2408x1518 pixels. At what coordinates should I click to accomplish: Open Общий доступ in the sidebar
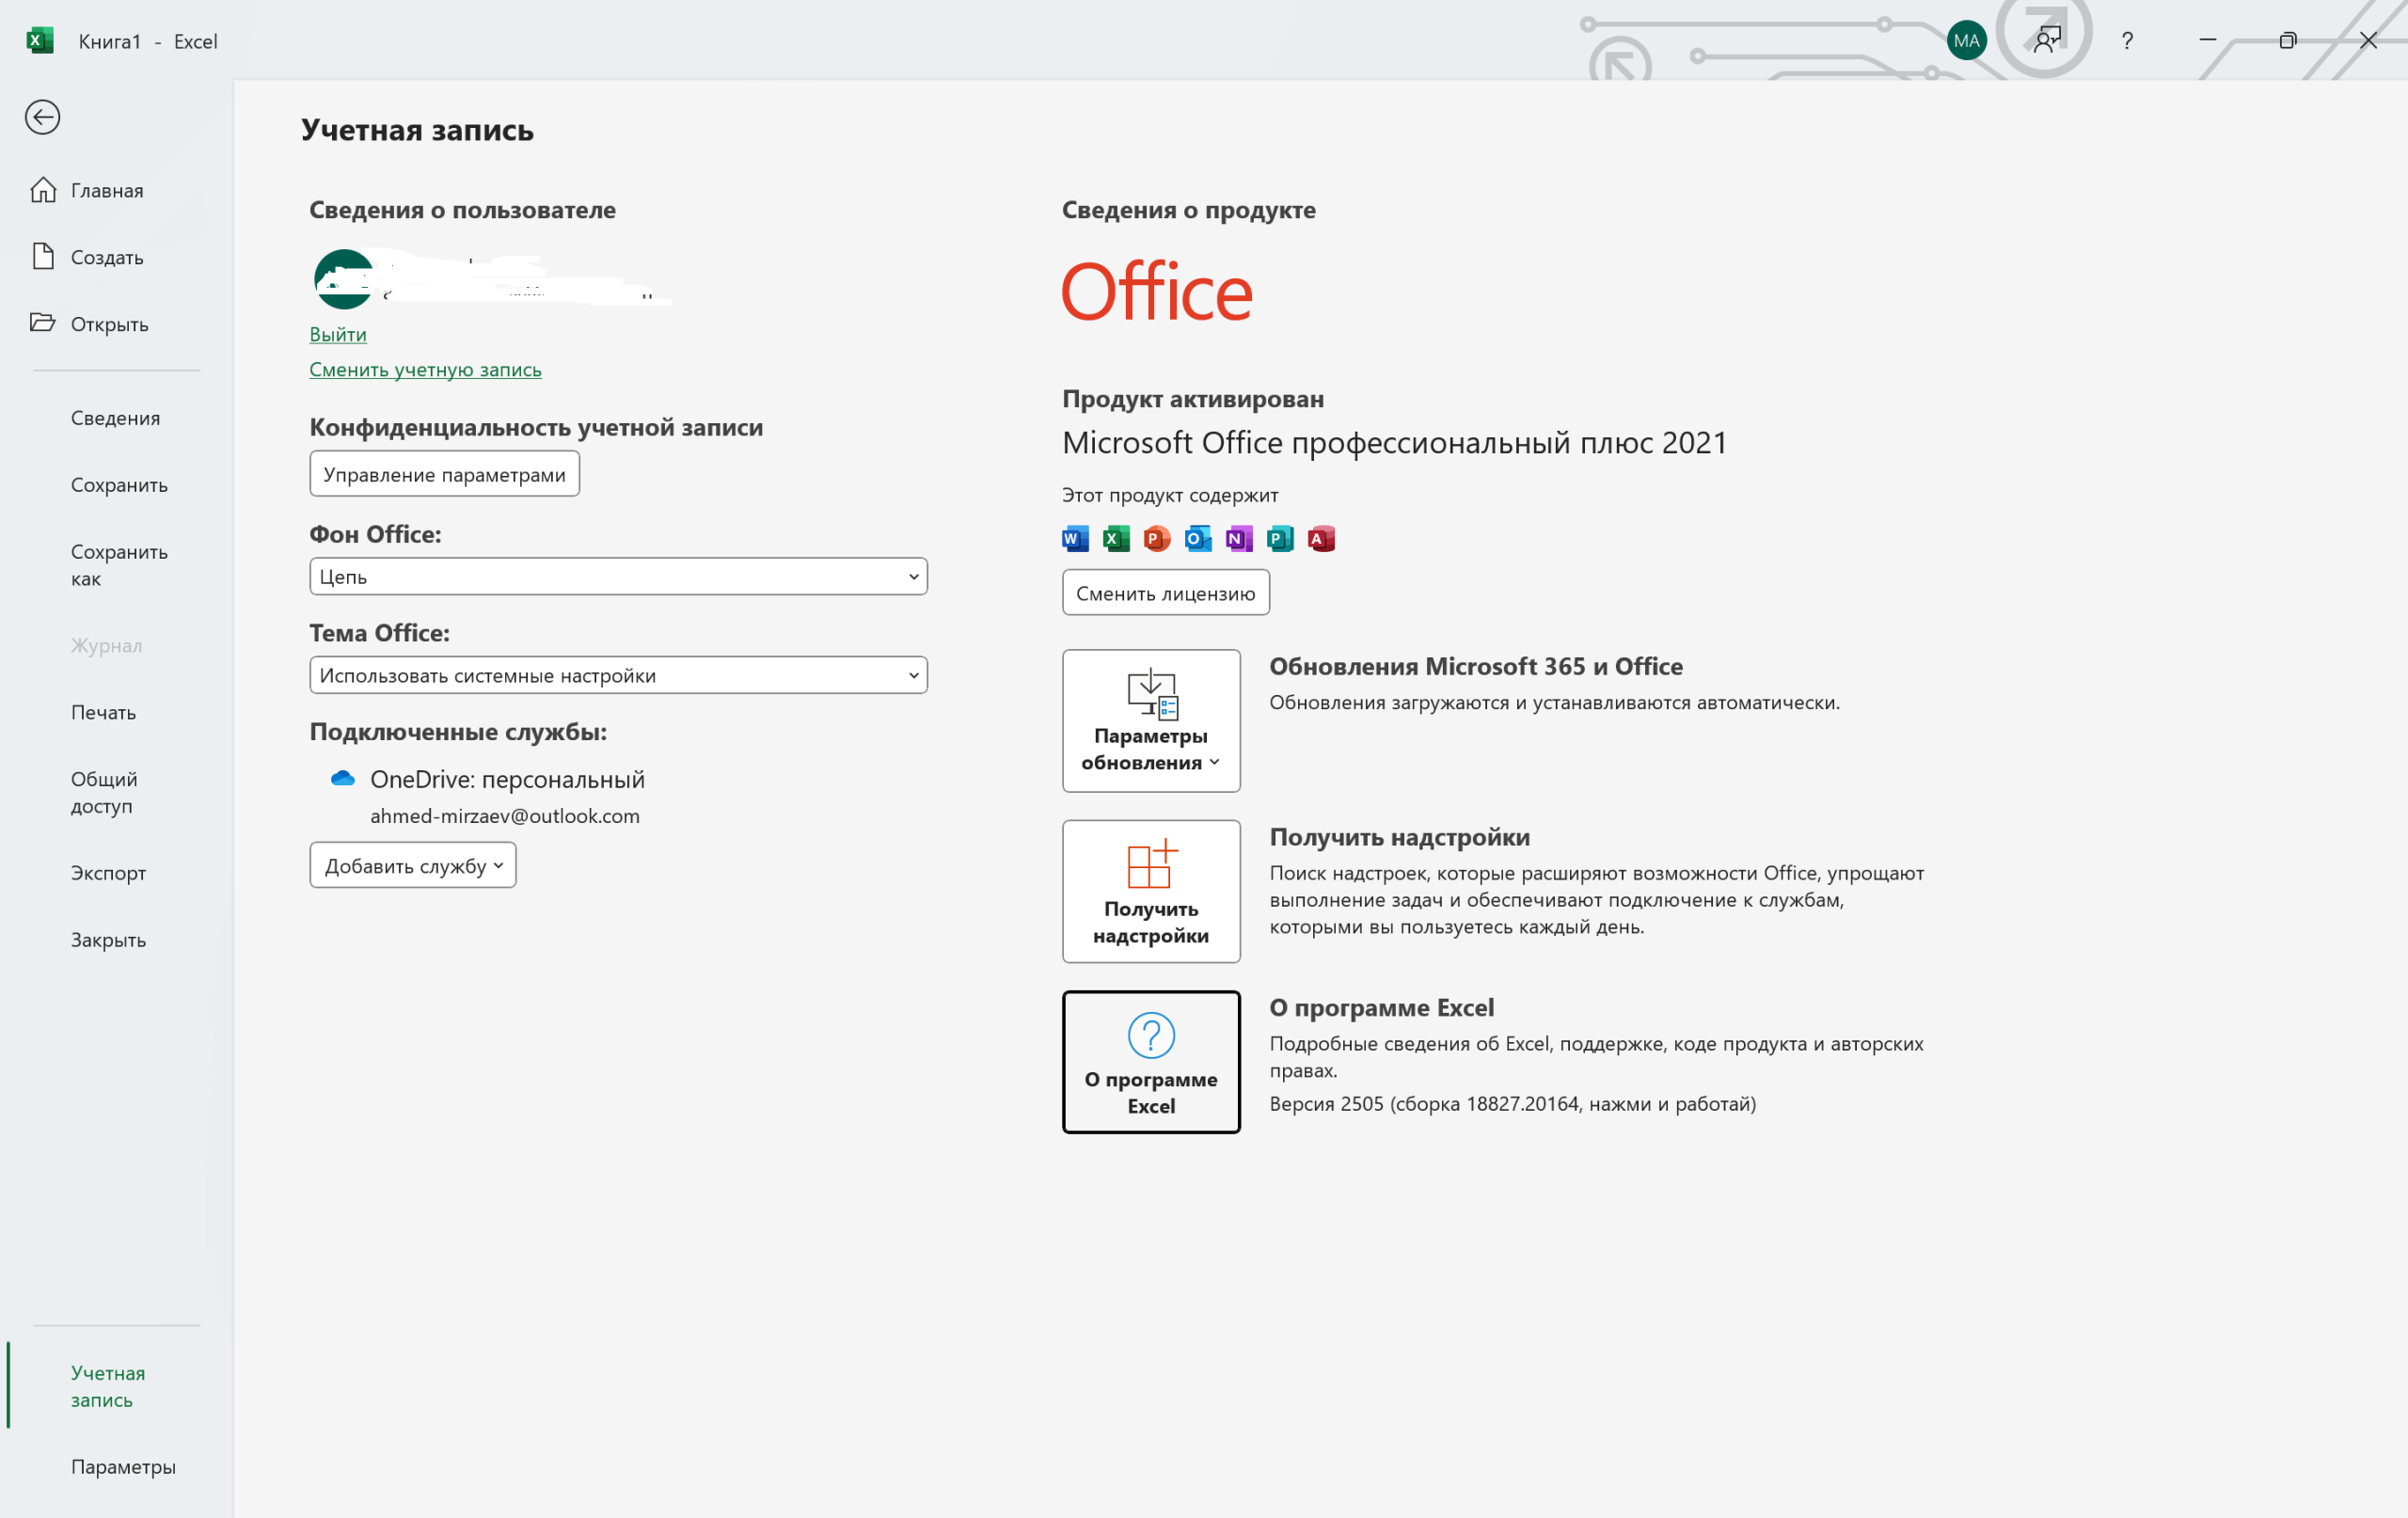104,792
